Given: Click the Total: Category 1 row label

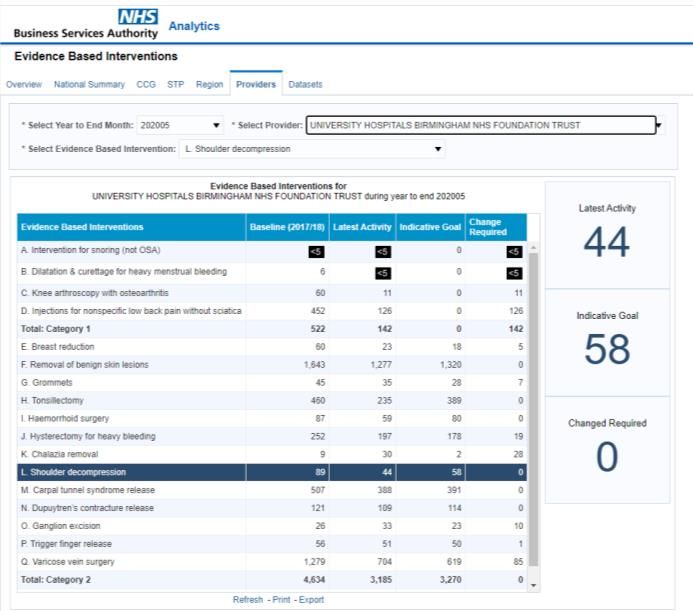Looking at the screenshot, I should [55, 329].
